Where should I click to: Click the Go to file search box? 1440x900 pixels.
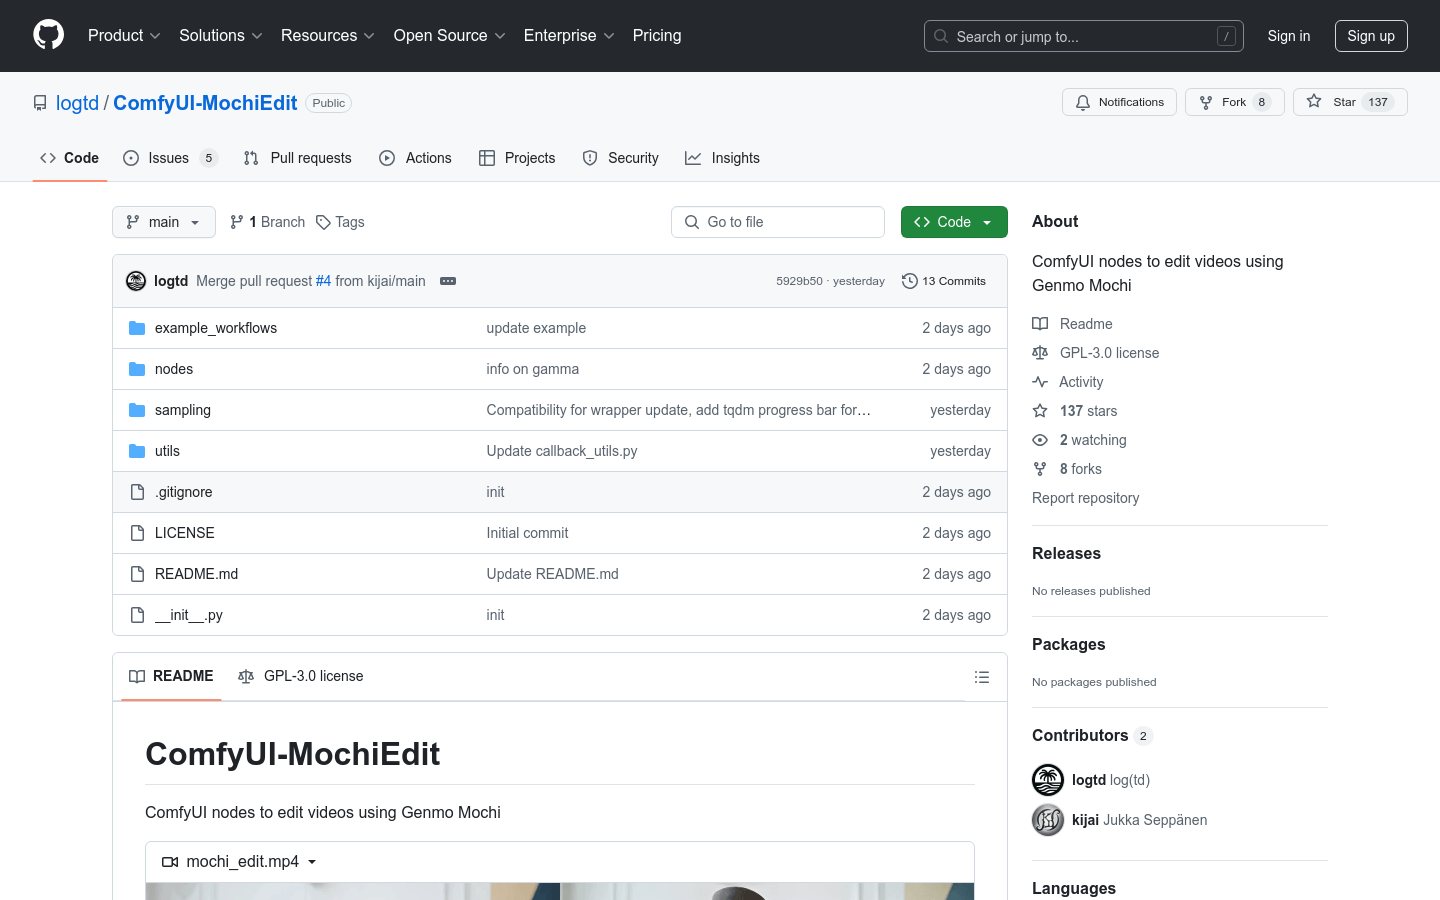click(778, 222)
